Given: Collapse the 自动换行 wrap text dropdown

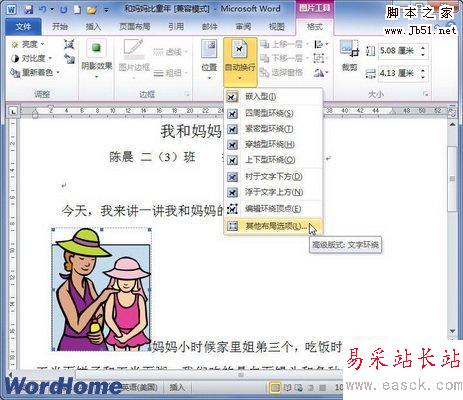Looking at the screenshot, I should (x=240, y=61).
